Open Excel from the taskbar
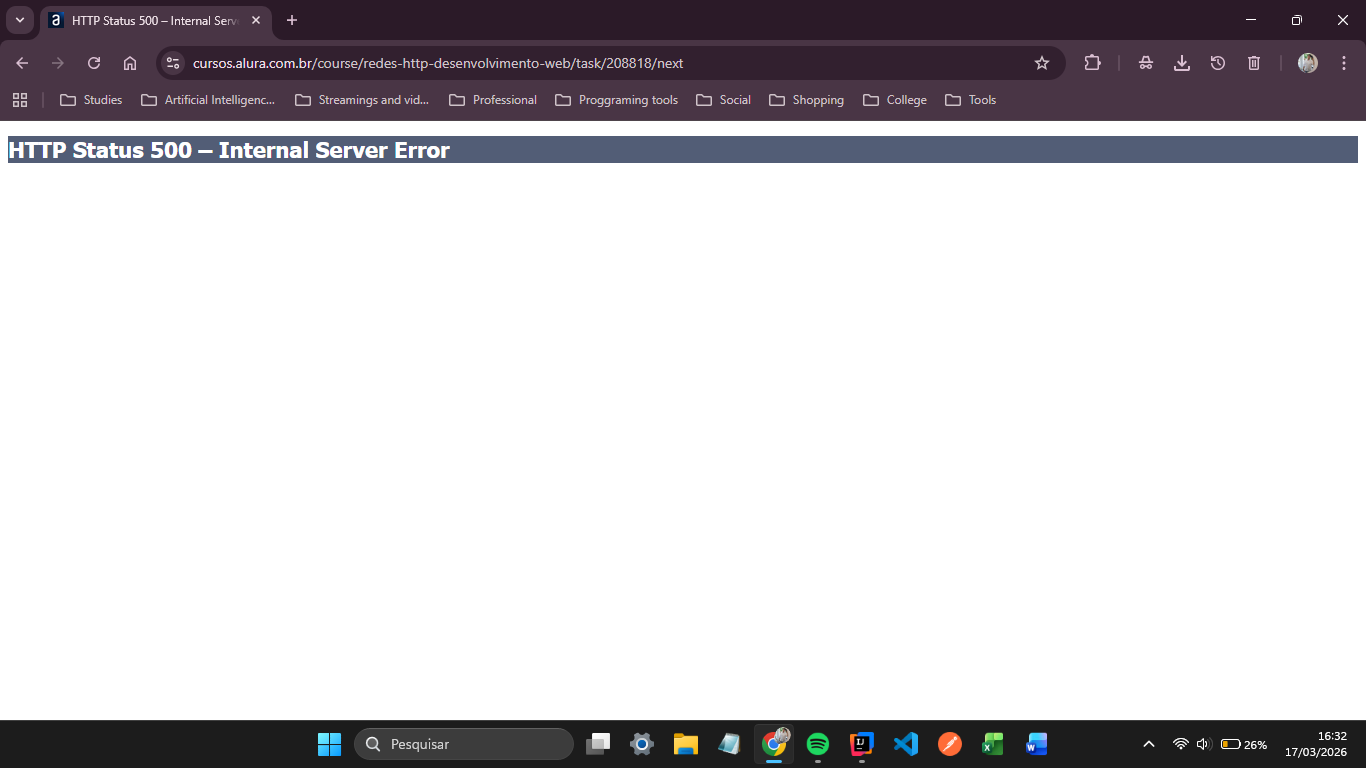This screenshot has height=768, width=1366. pos(993,744)
